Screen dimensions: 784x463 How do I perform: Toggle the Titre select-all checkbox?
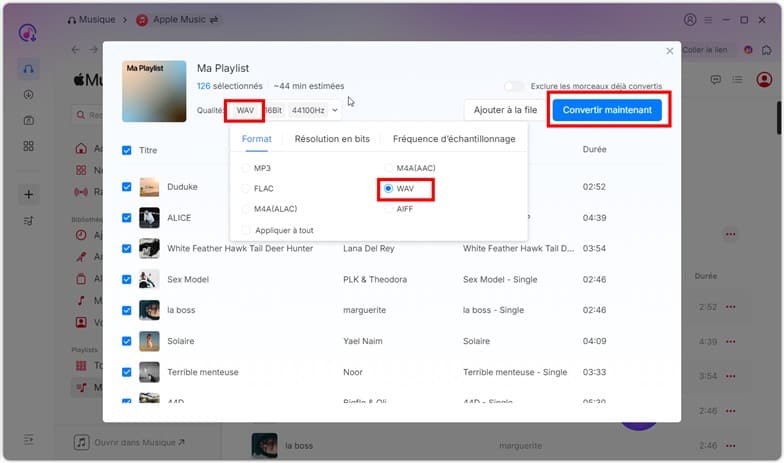click(x=126, y=150)
